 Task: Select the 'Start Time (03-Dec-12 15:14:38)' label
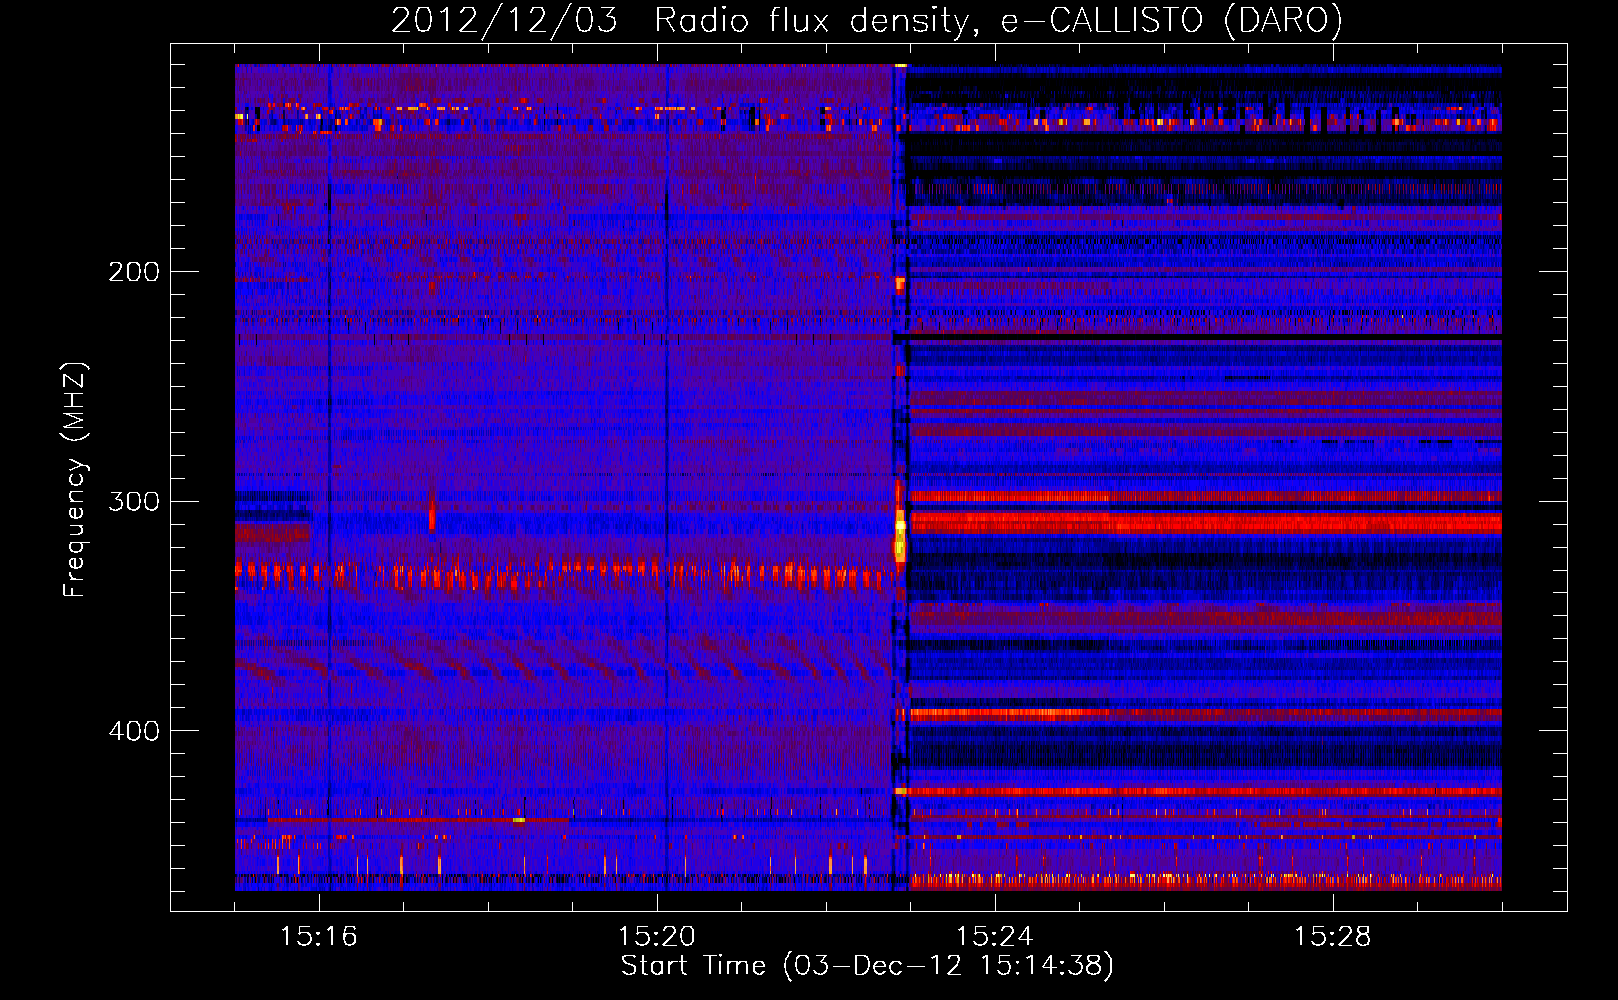(867, 967)
